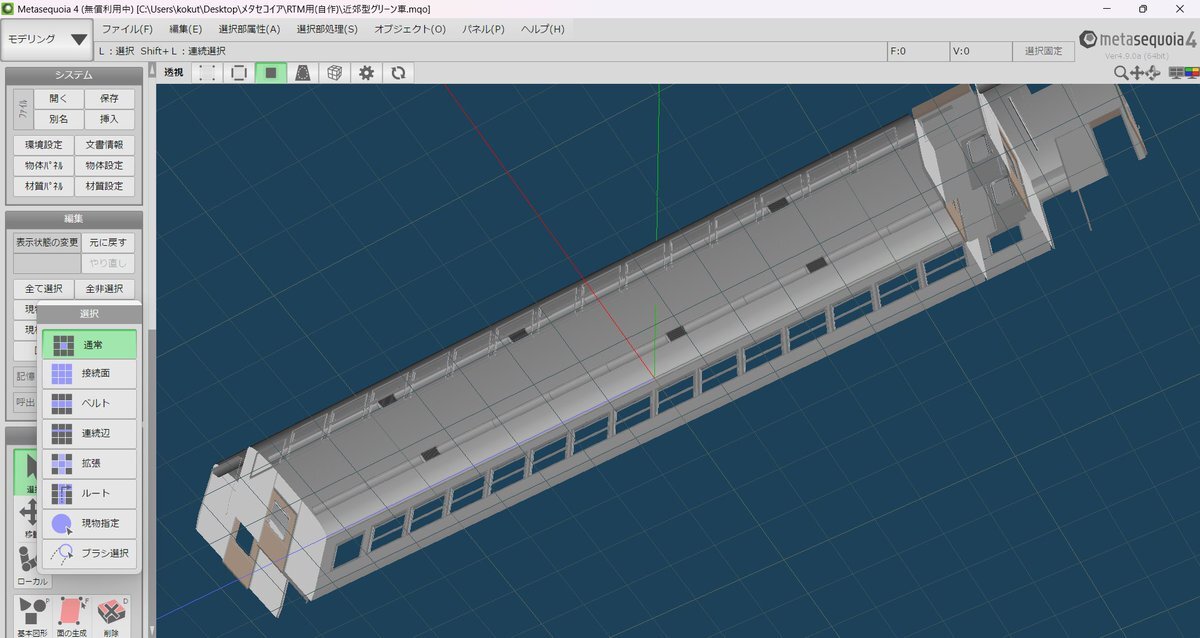This screenshot has width=1200, height=638.
Task: Click the 開く open file button
Action: 58,99
